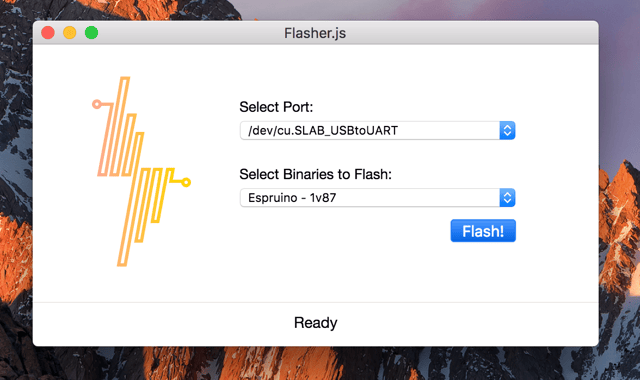
Task: Maximize the window using the green button
Action: click(x=91, y=33)
